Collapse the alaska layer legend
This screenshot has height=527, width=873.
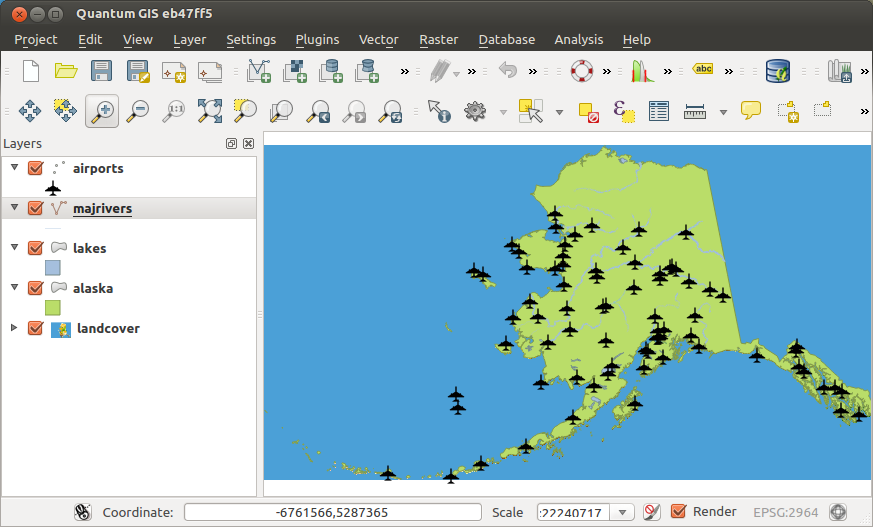coord(14,288)
